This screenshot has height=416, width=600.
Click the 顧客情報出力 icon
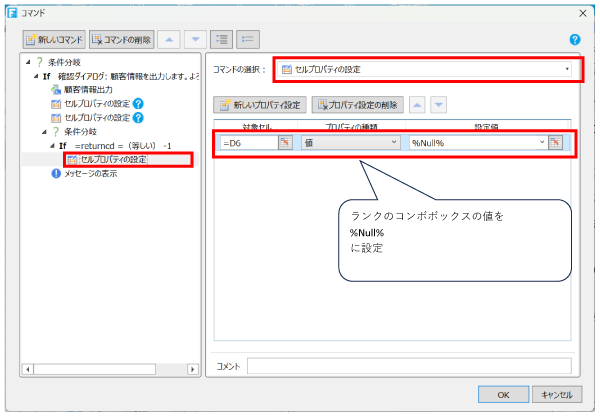56,90
